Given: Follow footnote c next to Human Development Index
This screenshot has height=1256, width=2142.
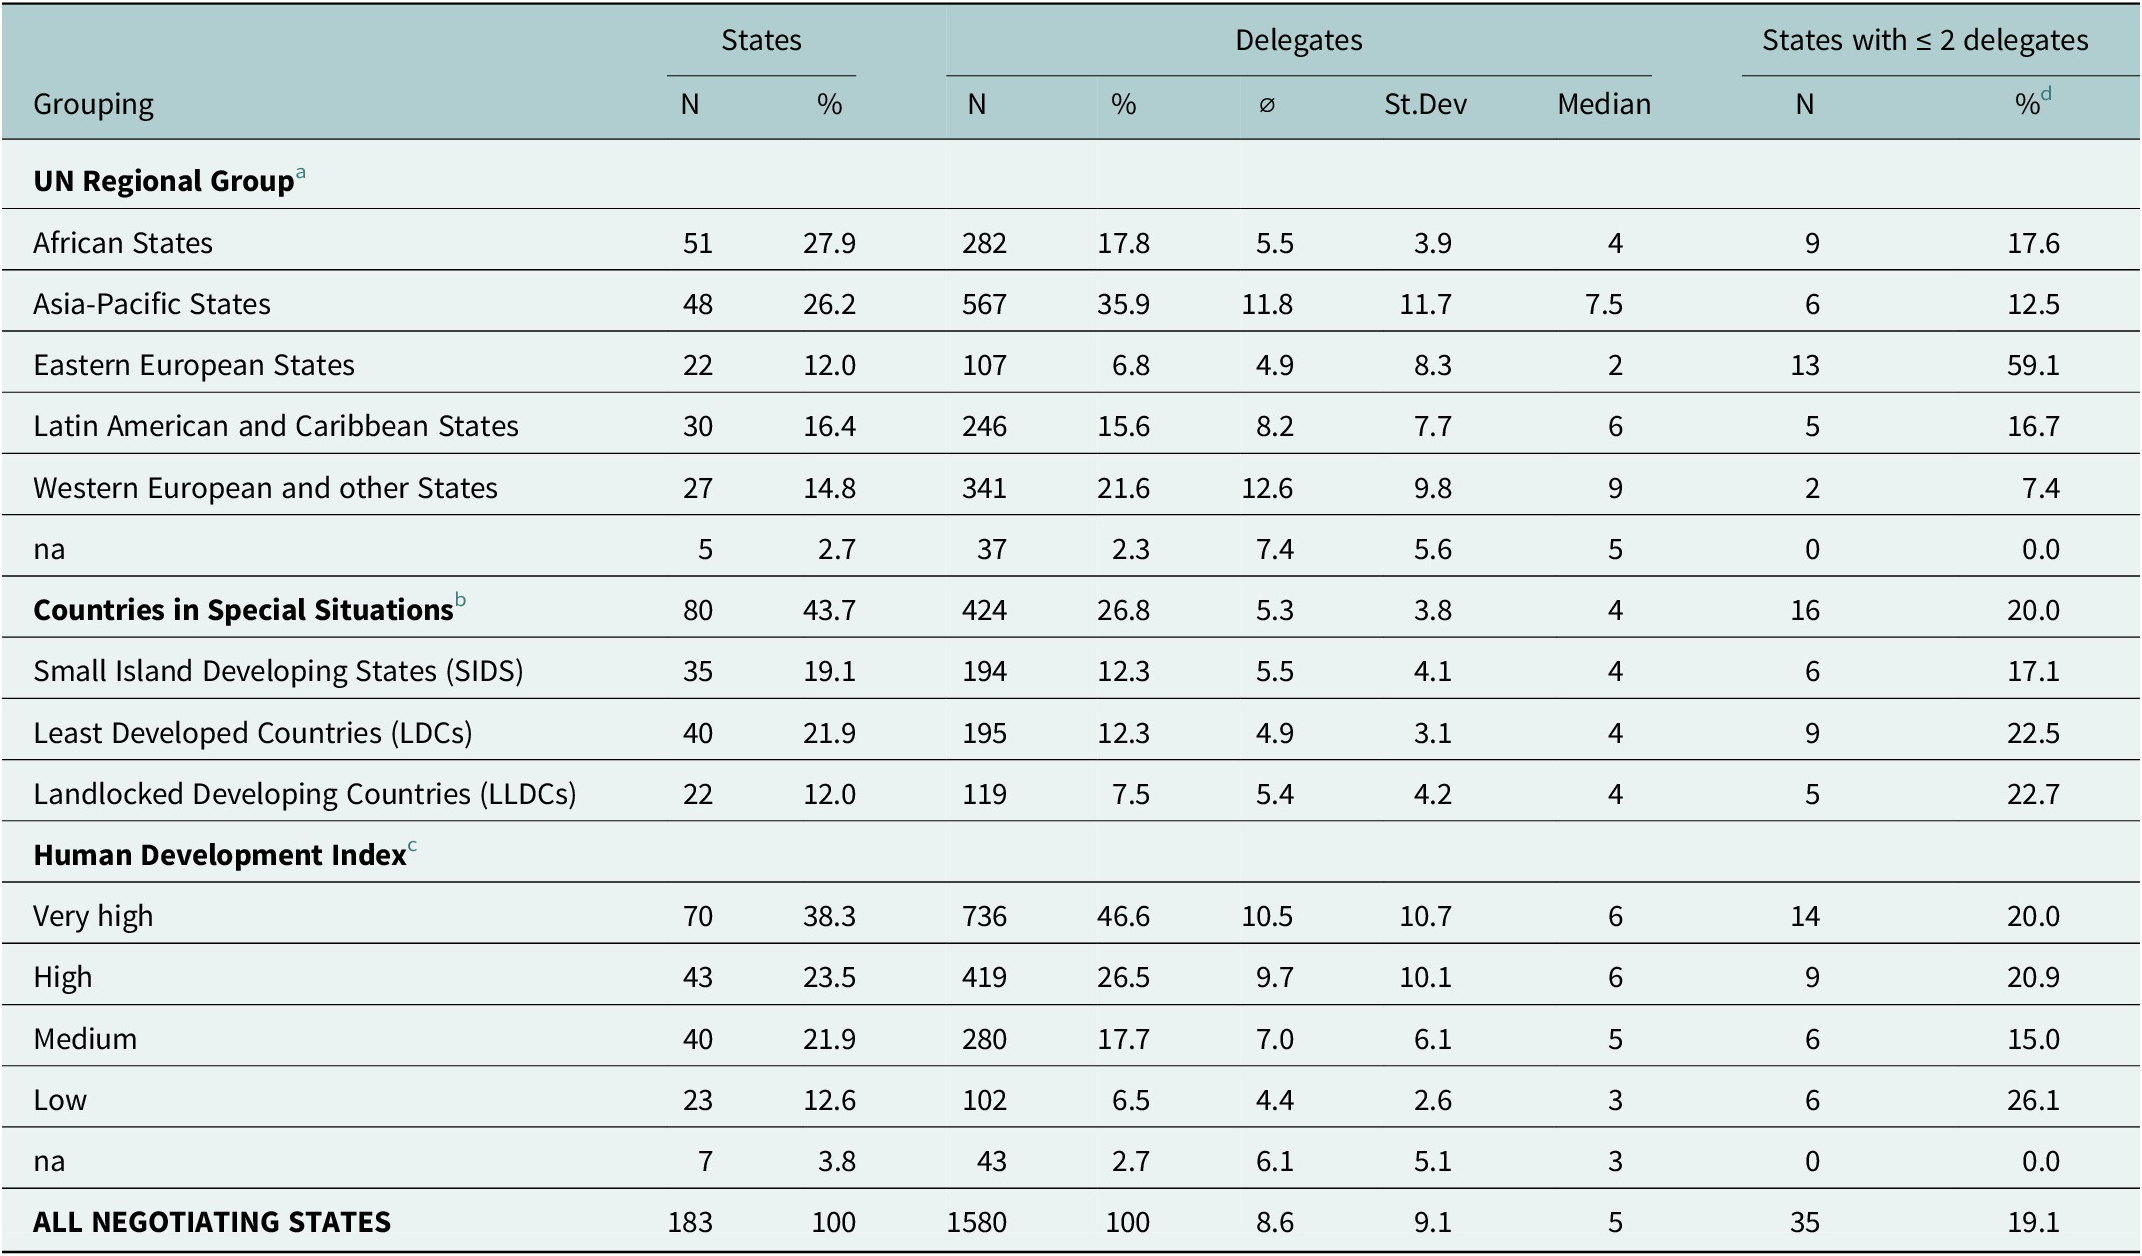Looking at the screenshot, I should click(412, 846).
